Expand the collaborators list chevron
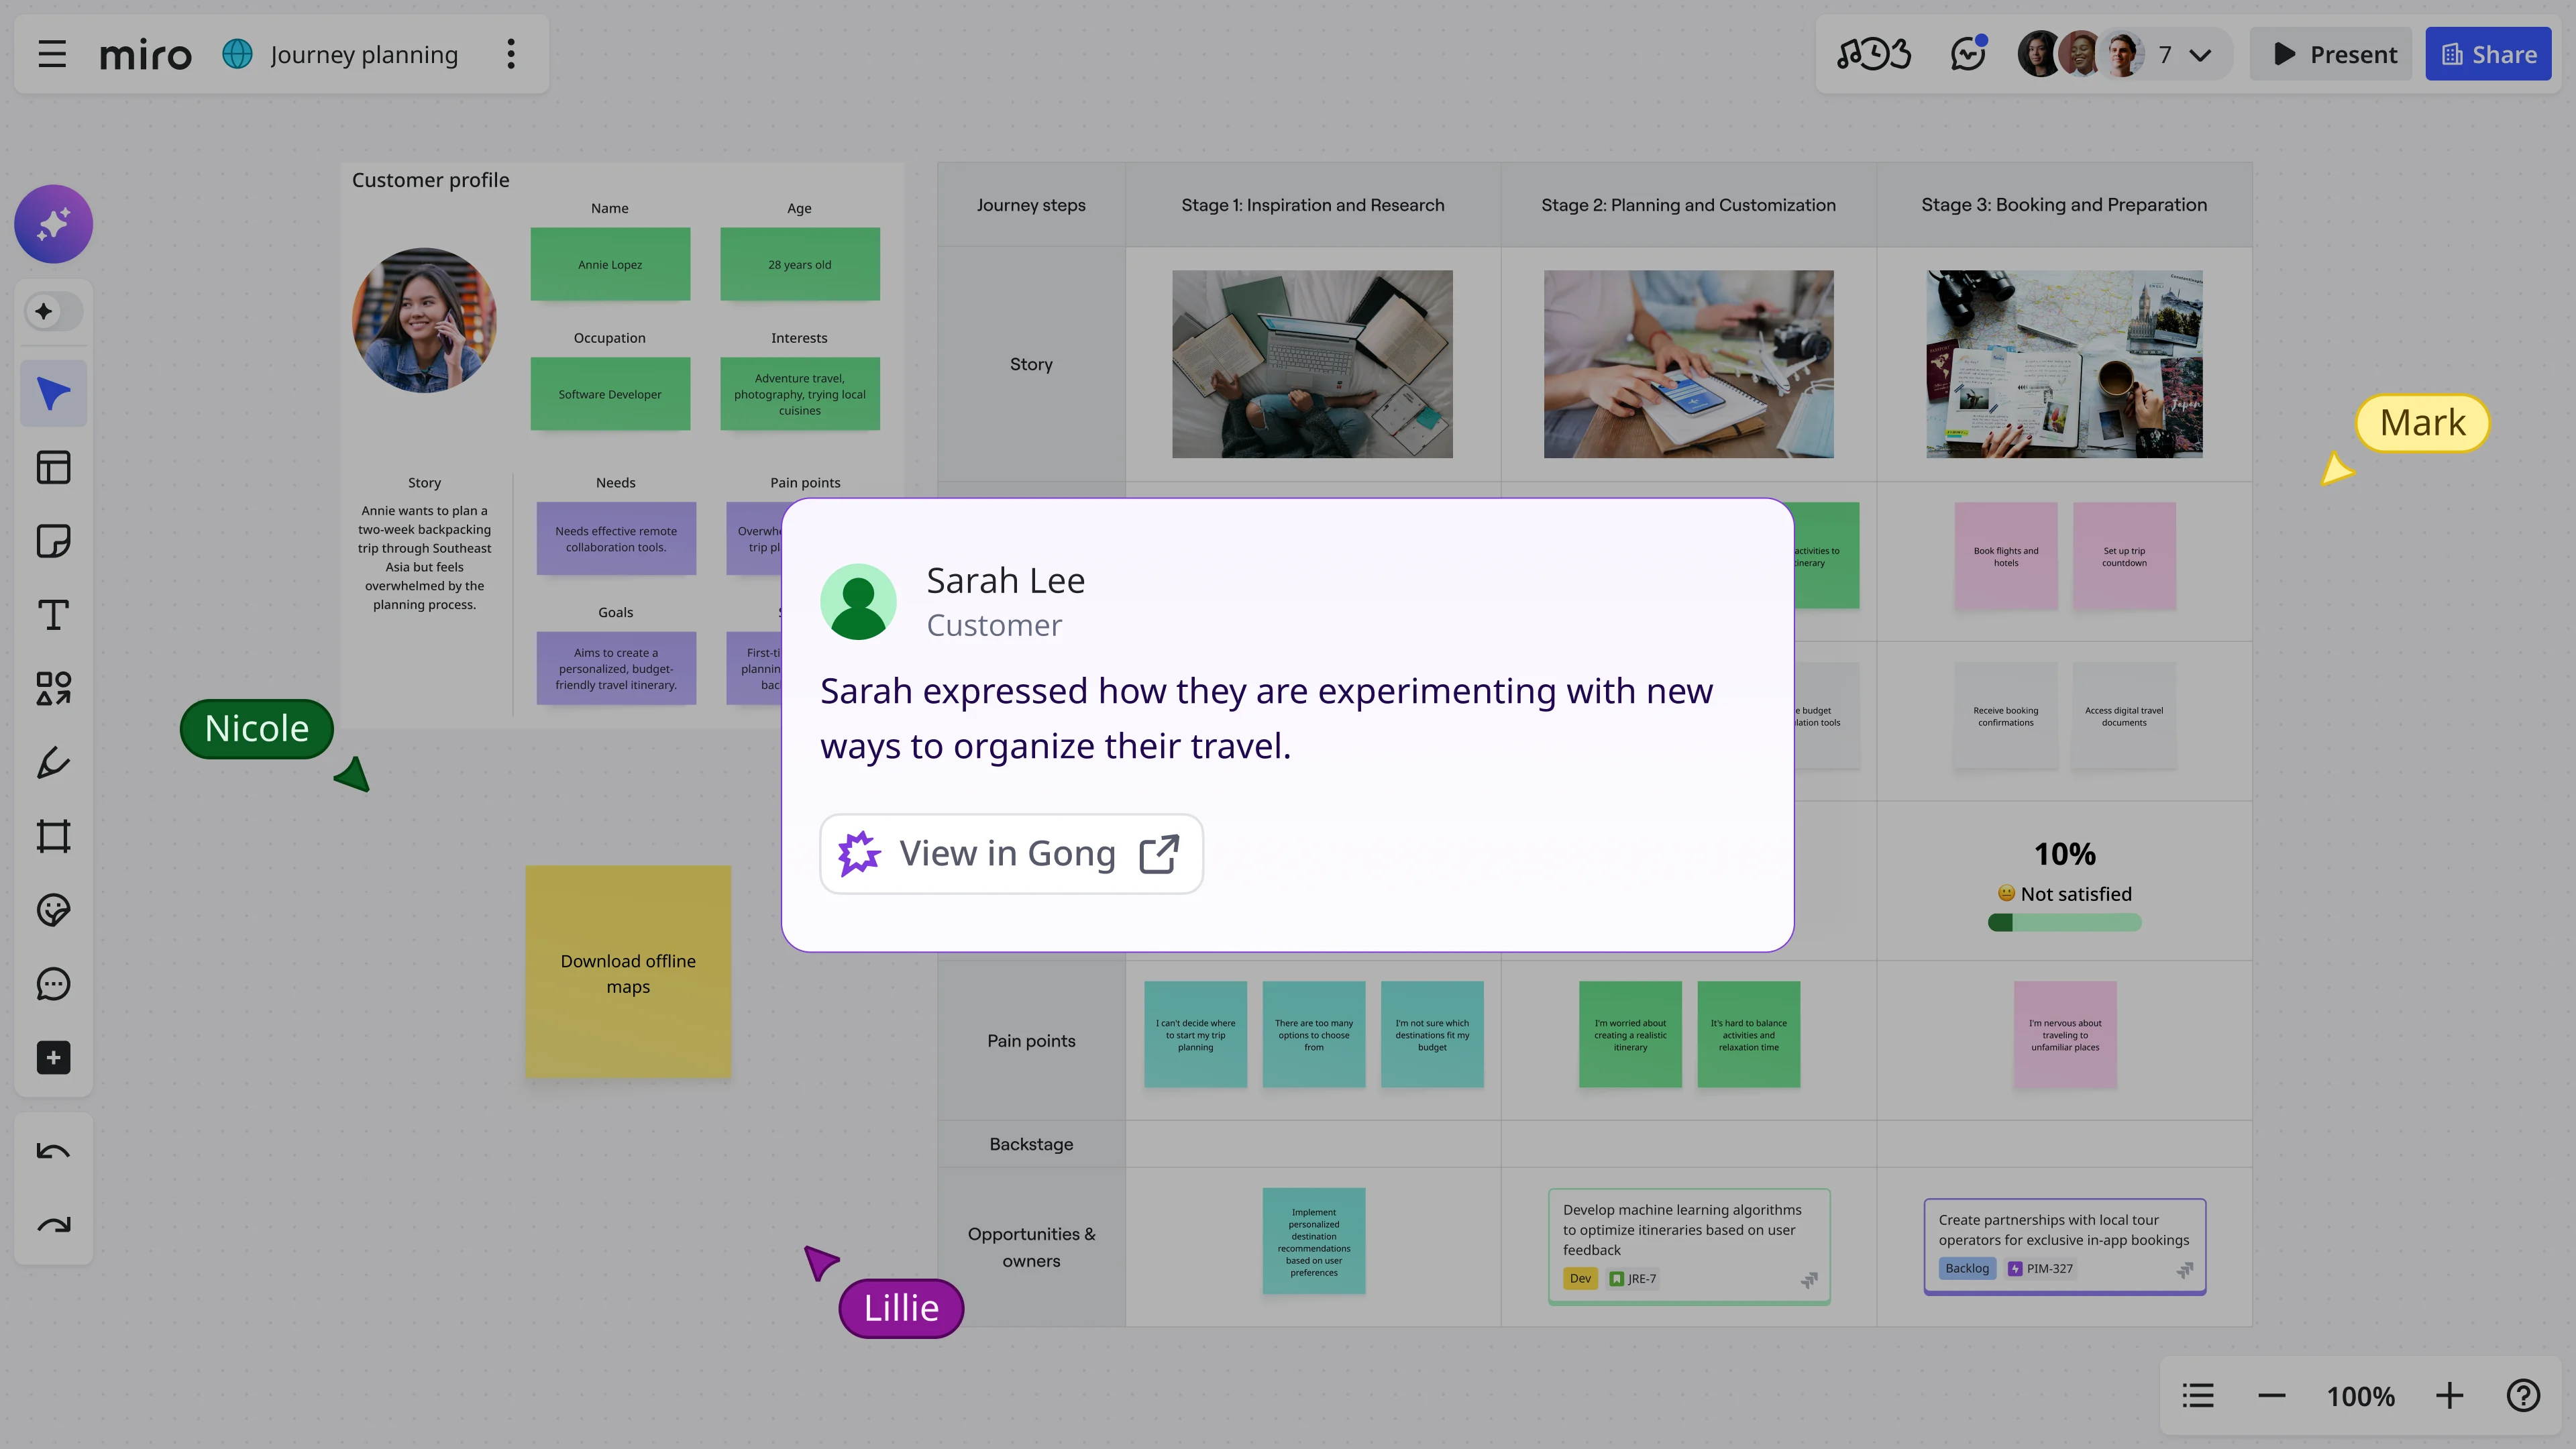This screenshot has height=1449, width=2576. 2200,55
